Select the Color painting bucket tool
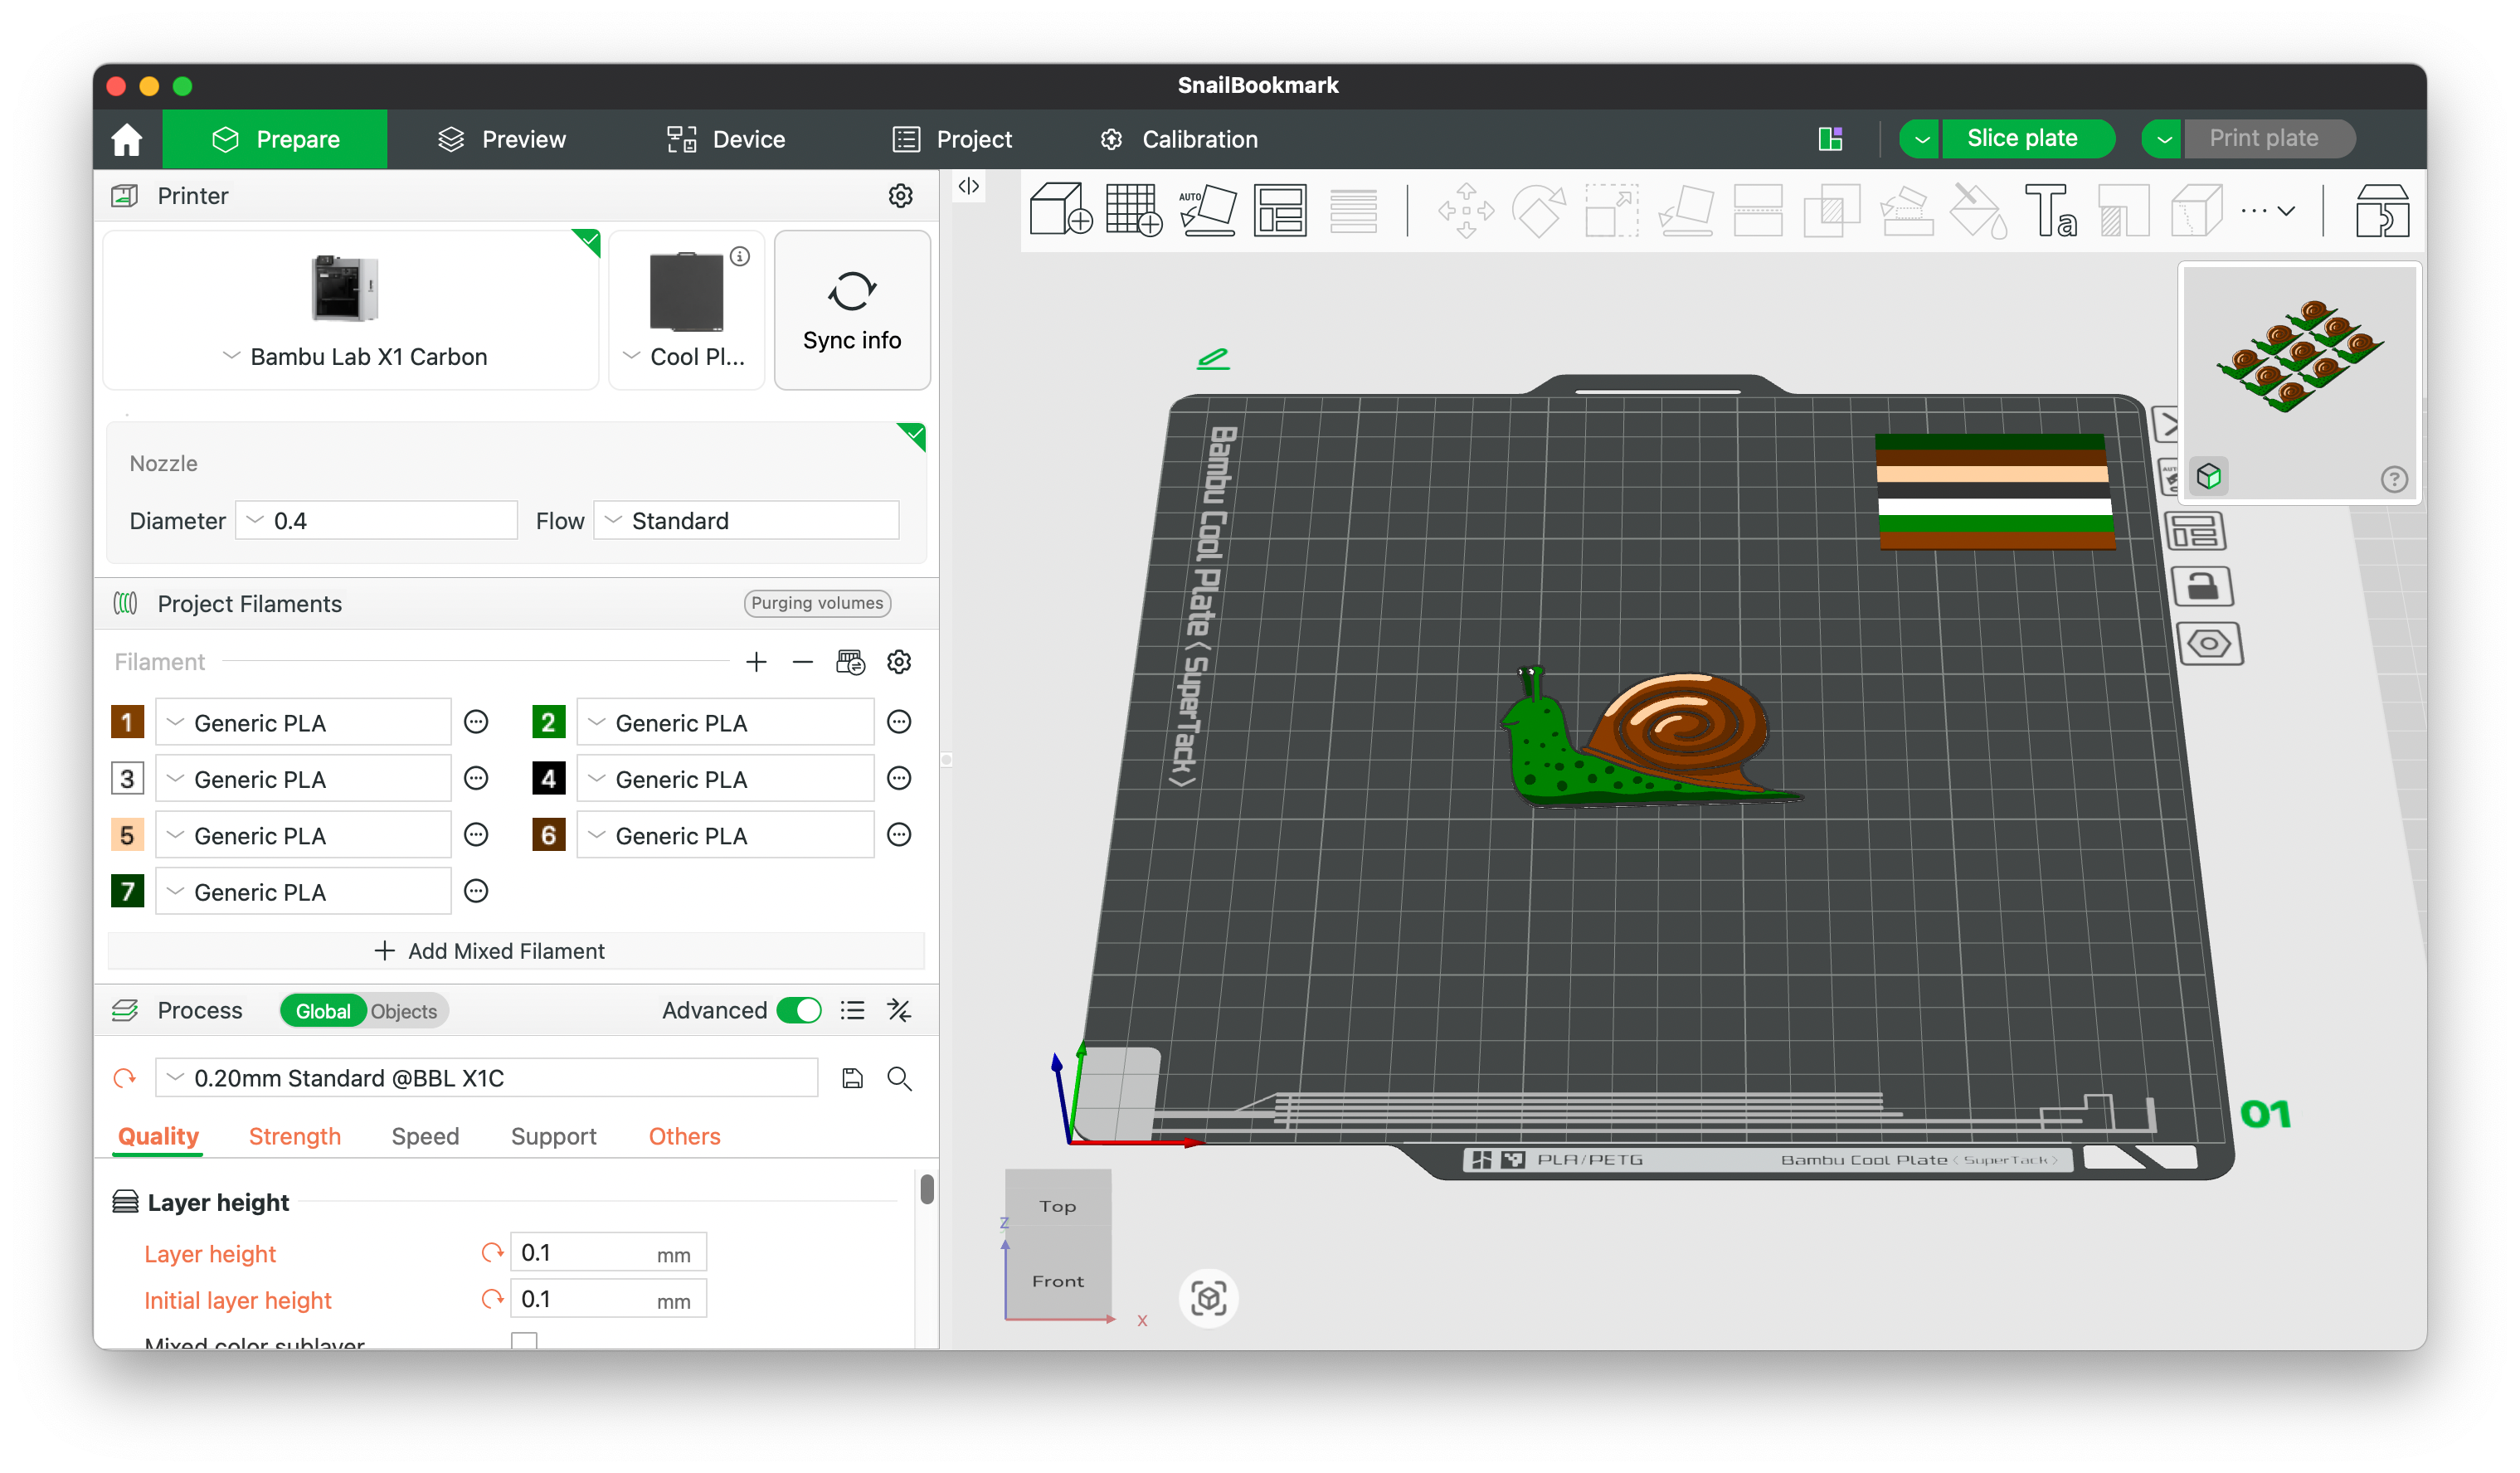This screenshot has height=1473, width=2520. (1978, 210)
